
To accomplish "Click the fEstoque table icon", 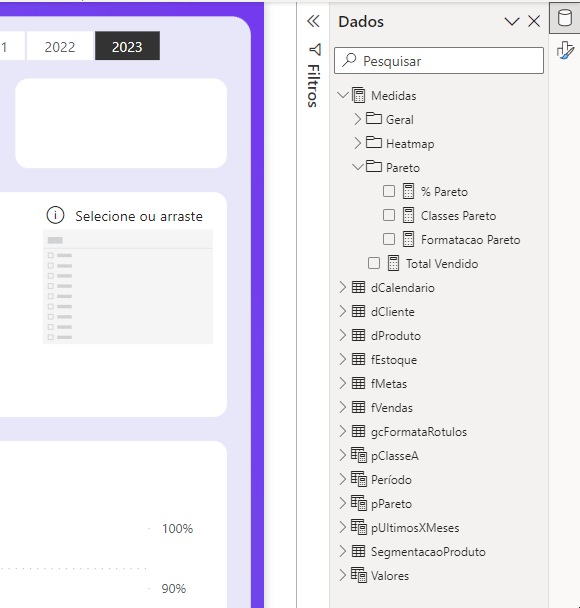I will click(x=358, y=359).
